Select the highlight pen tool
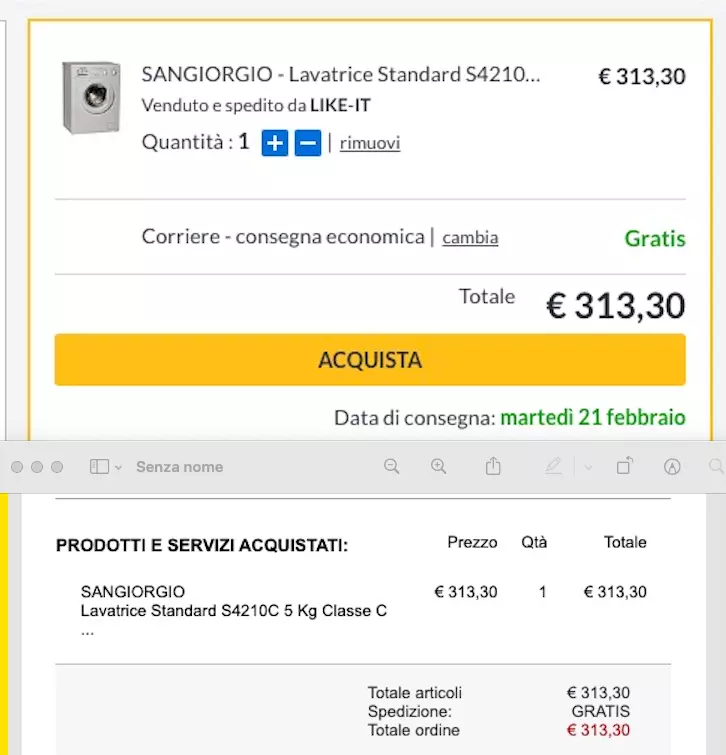Screen dimensions: 726x755 click(x=553, y=467)
